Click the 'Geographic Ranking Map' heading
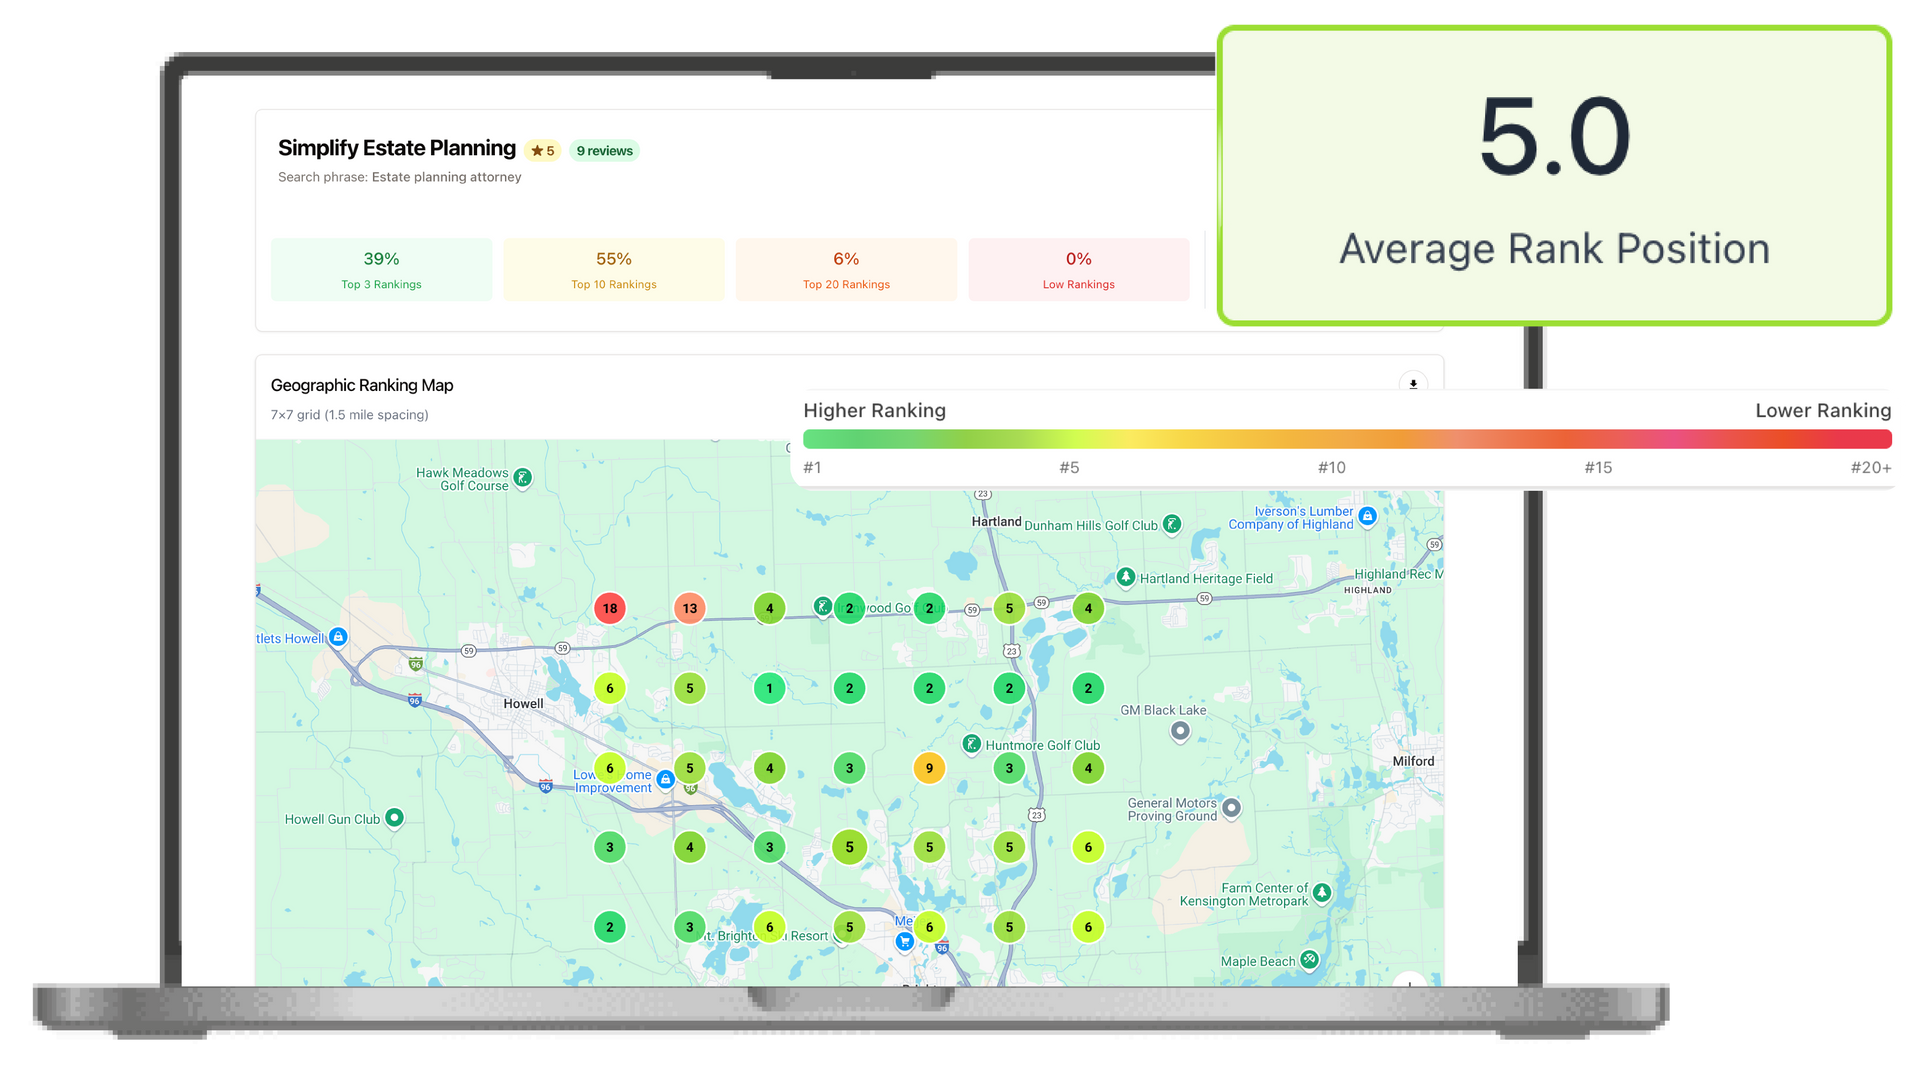The image size is (1920, 1068). coord(362,385)
